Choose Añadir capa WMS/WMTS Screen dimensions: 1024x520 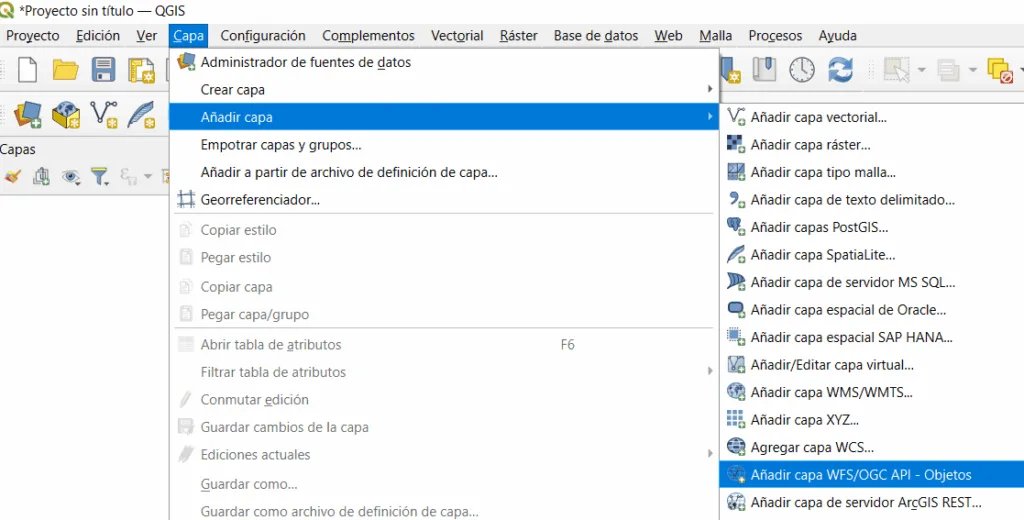(872, 391)
